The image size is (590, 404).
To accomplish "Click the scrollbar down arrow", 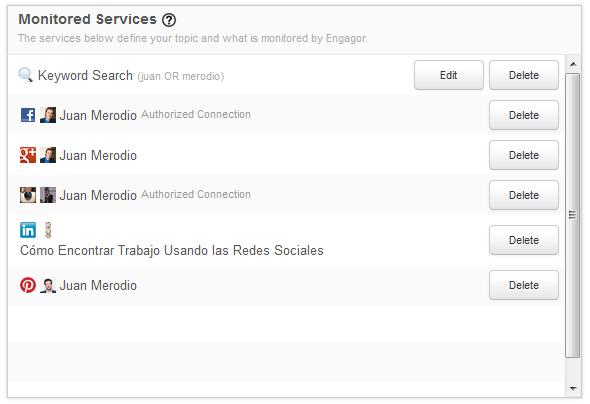I will click(573, 388).
